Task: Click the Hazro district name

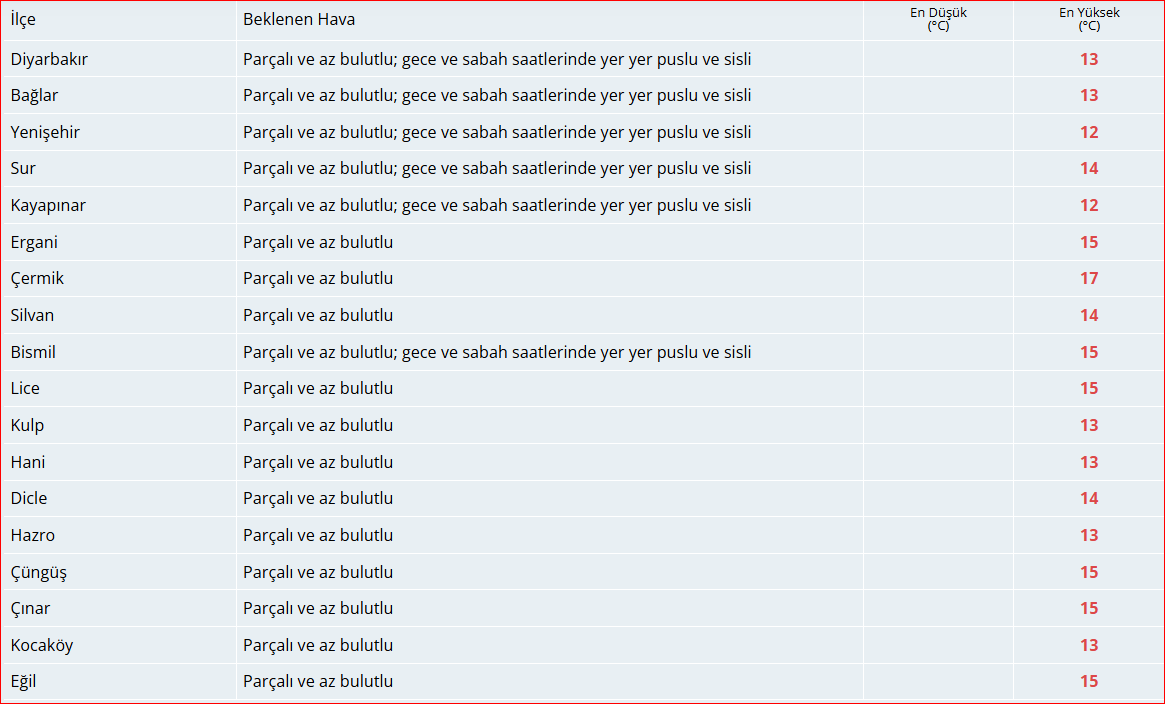Action: (x=33, y=535)
